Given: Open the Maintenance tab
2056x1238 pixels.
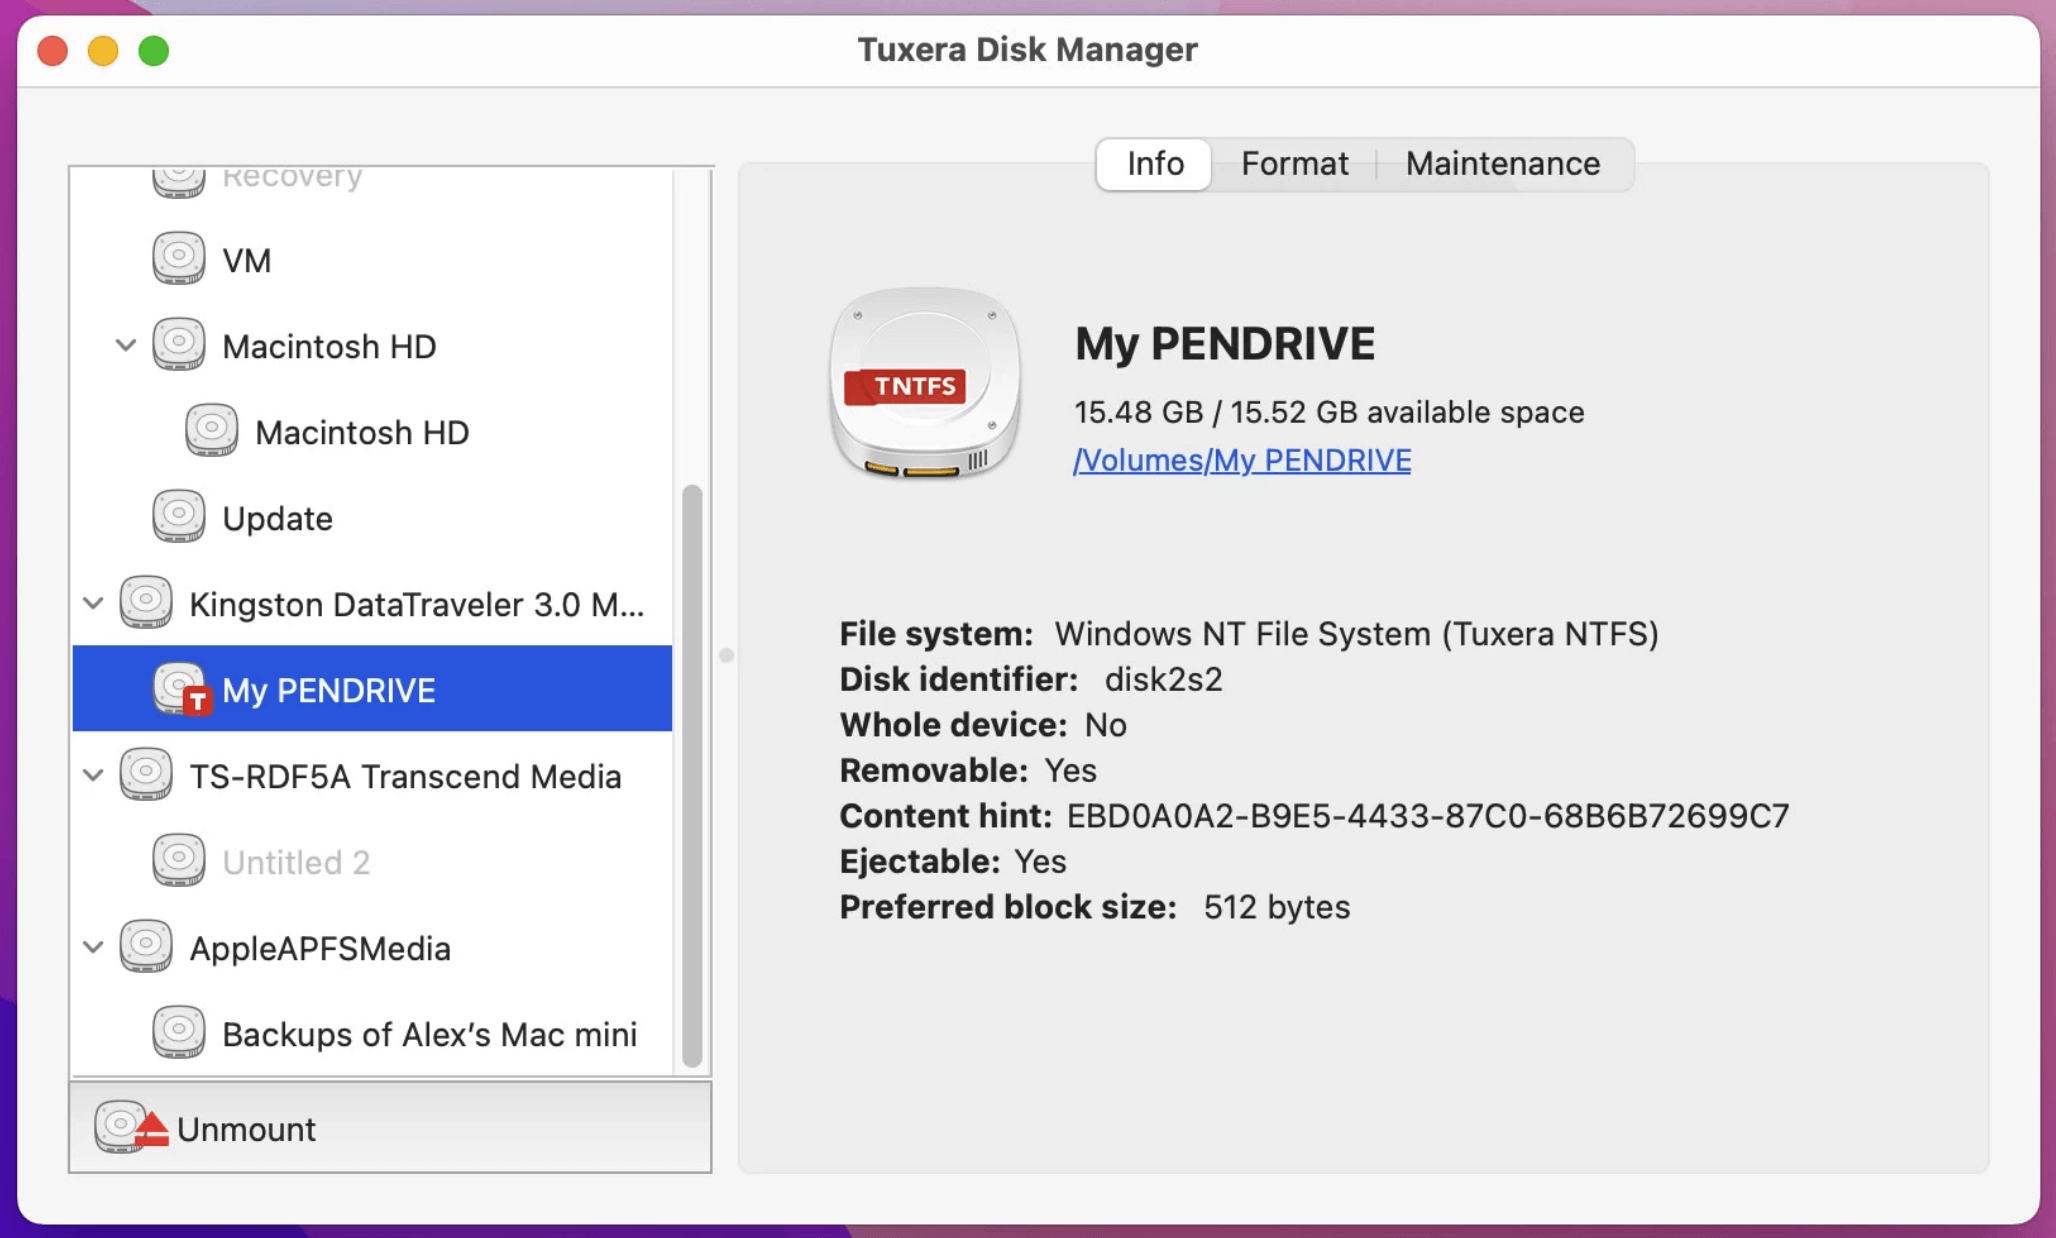Looking at the screenshot, I should (1502, 163).
